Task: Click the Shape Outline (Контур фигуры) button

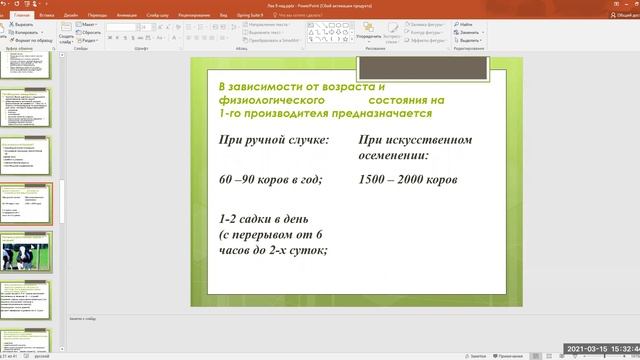Action: (x=423, y=32)
